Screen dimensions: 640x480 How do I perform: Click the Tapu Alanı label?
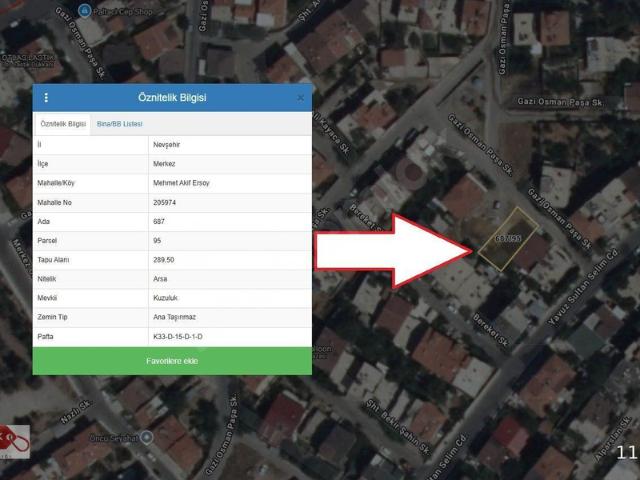point(53,260)
